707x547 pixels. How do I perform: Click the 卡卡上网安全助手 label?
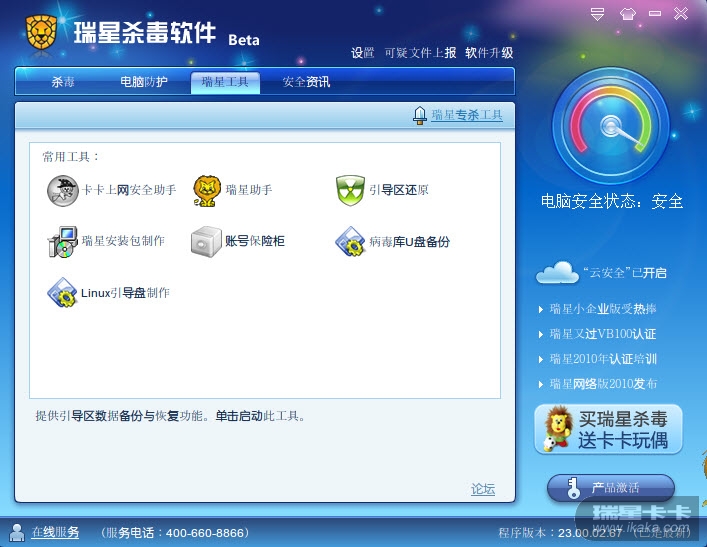point(129,190)
